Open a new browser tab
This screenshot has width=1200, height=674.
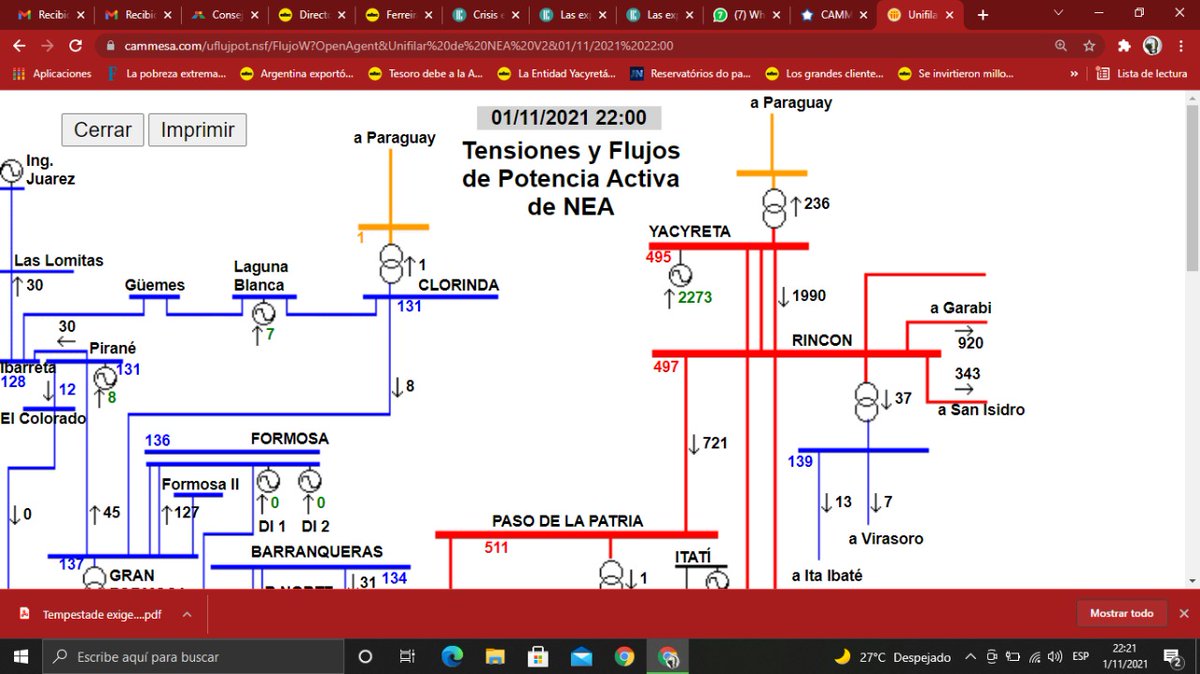coord(983,15)
